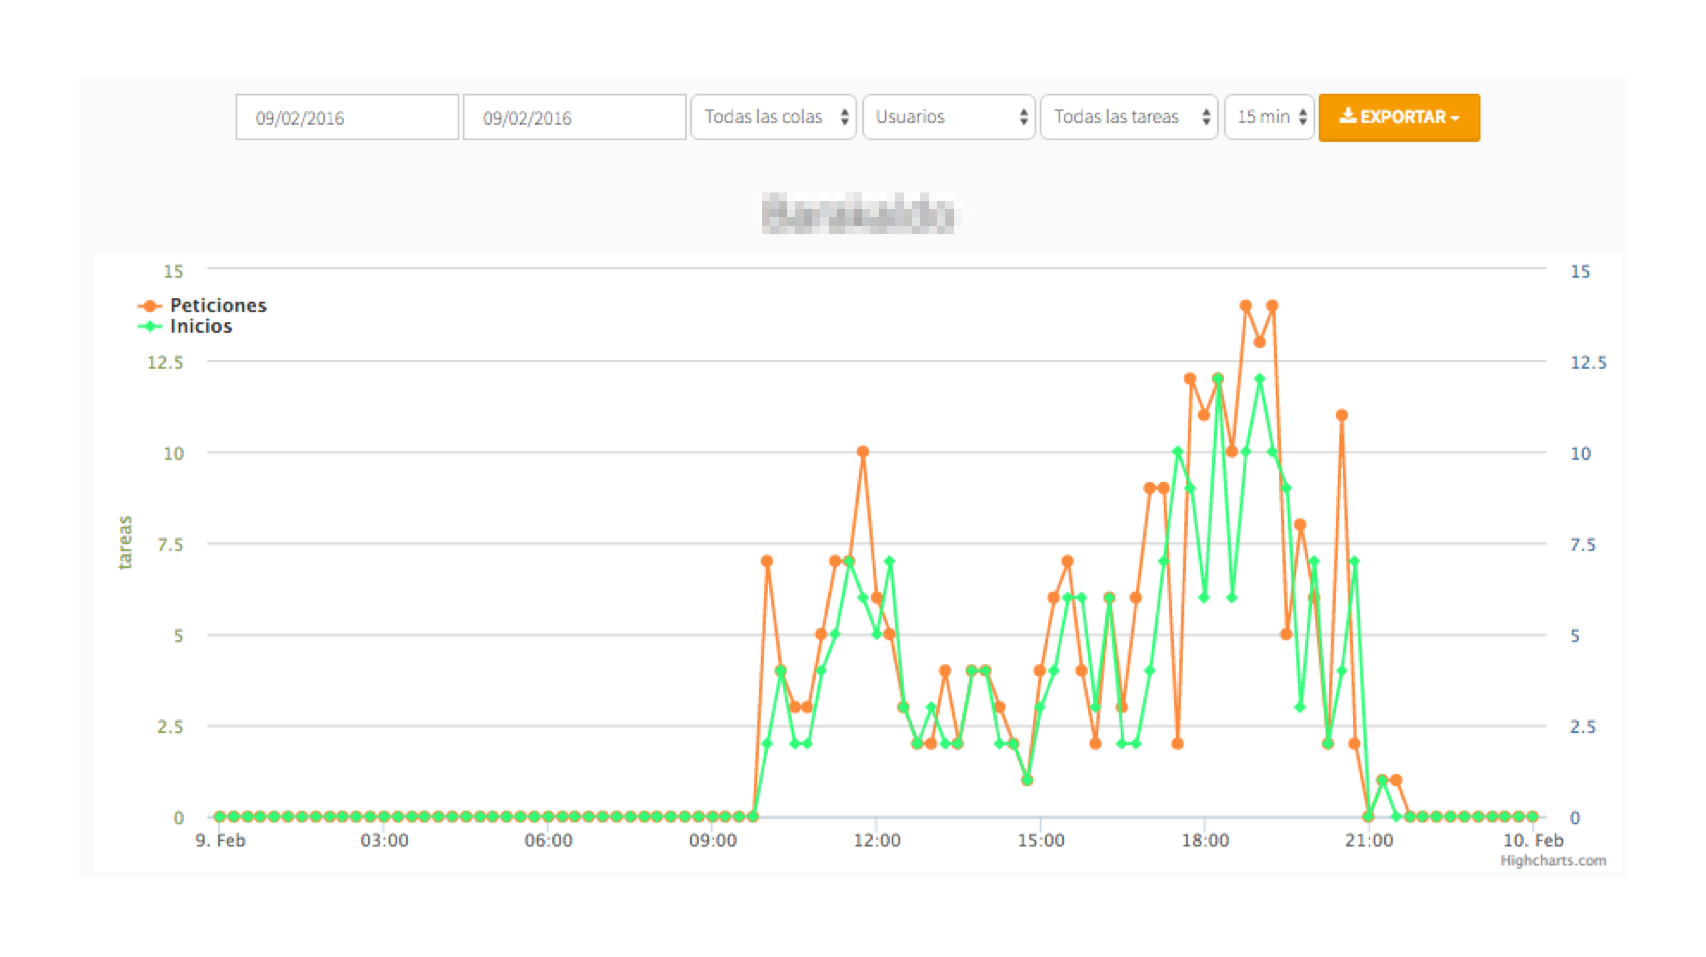
Task: Click the first date field 09/02/2016
Action: (346, 118)
